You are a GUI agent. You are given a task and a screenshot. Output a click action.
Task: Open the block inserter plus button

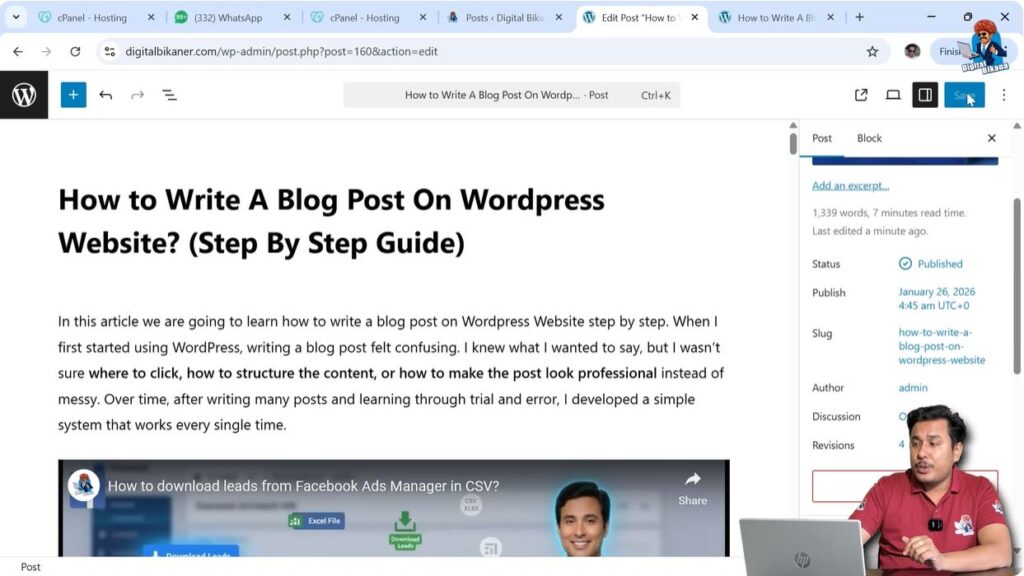coord(73,95)
